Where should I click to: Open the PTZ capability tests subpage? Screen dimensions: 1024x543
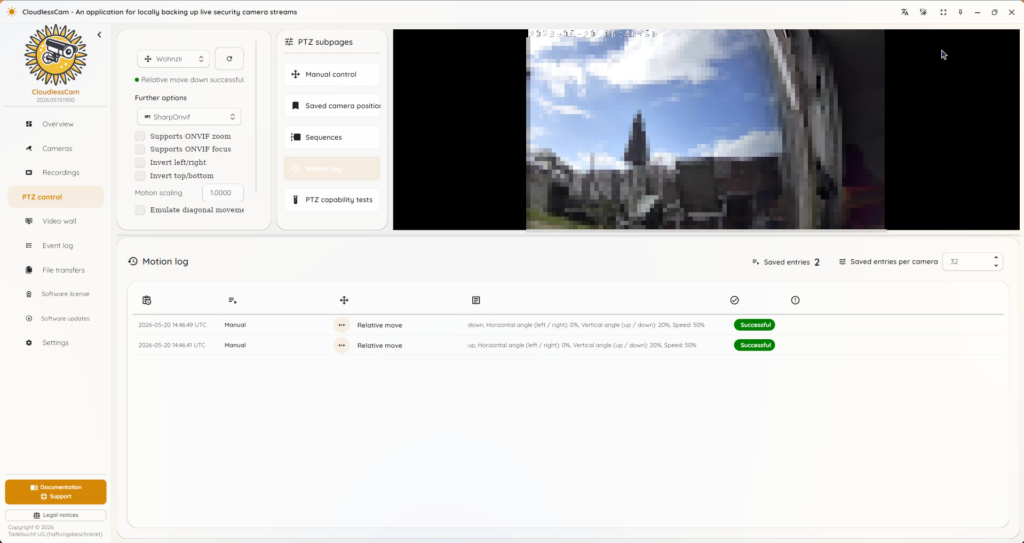tap(332, 200)
